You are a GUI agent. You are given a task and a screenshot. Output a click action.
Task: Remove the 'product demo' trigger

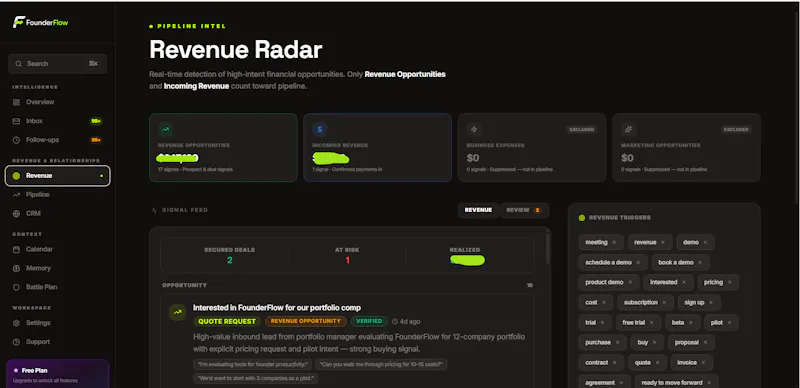(x=630, y=282)
